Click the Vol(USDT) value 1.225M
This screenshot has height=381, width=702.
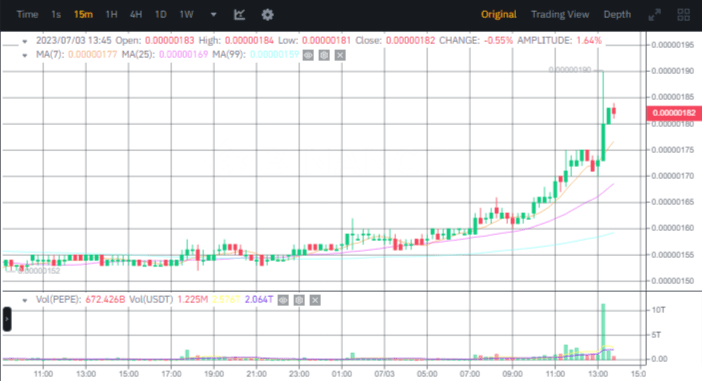tap(193, 300)
